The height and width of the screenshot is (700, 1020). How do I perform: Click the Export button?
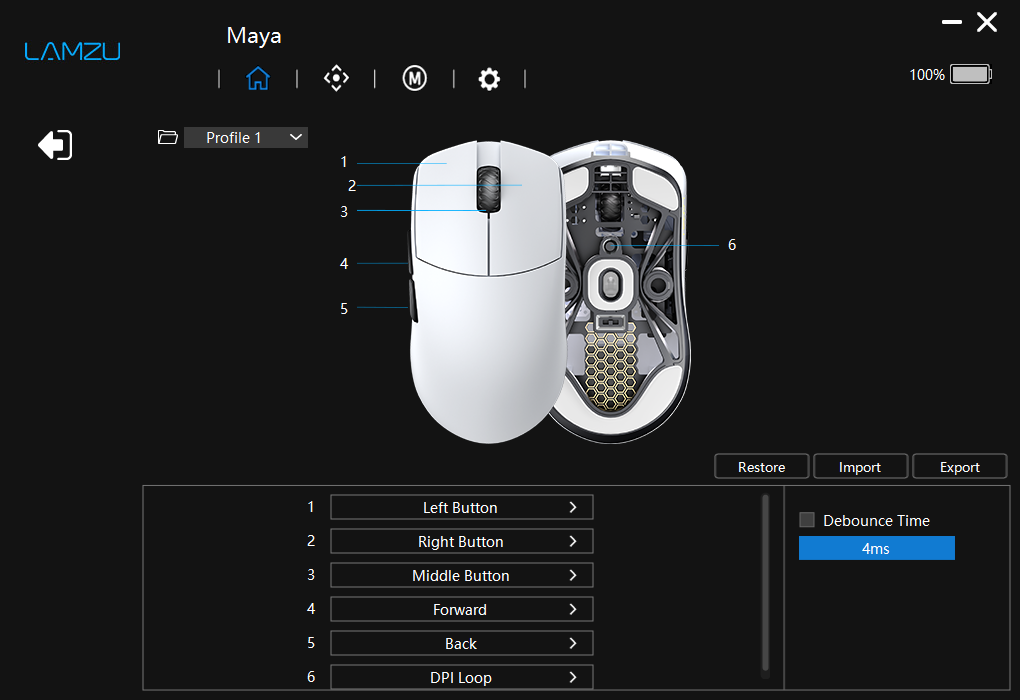tap(960, 467)
